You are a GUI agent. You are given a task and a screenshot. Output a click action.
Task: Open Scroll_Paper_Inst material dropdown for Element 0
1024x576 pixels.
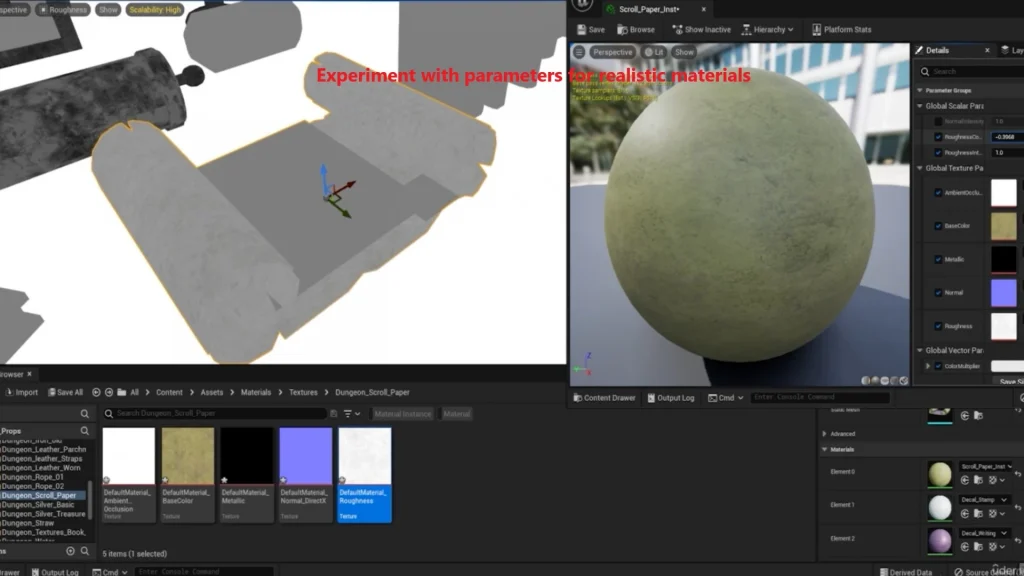[986, 466]
